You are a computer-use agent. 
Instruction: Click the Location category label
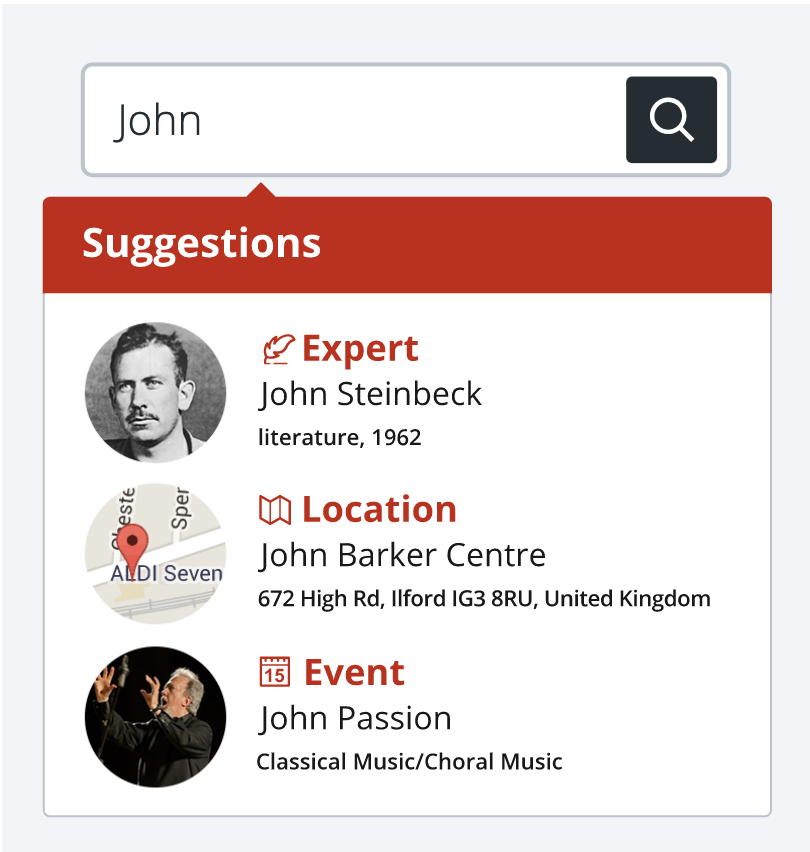pyautogui.click(x=379, y=510)
